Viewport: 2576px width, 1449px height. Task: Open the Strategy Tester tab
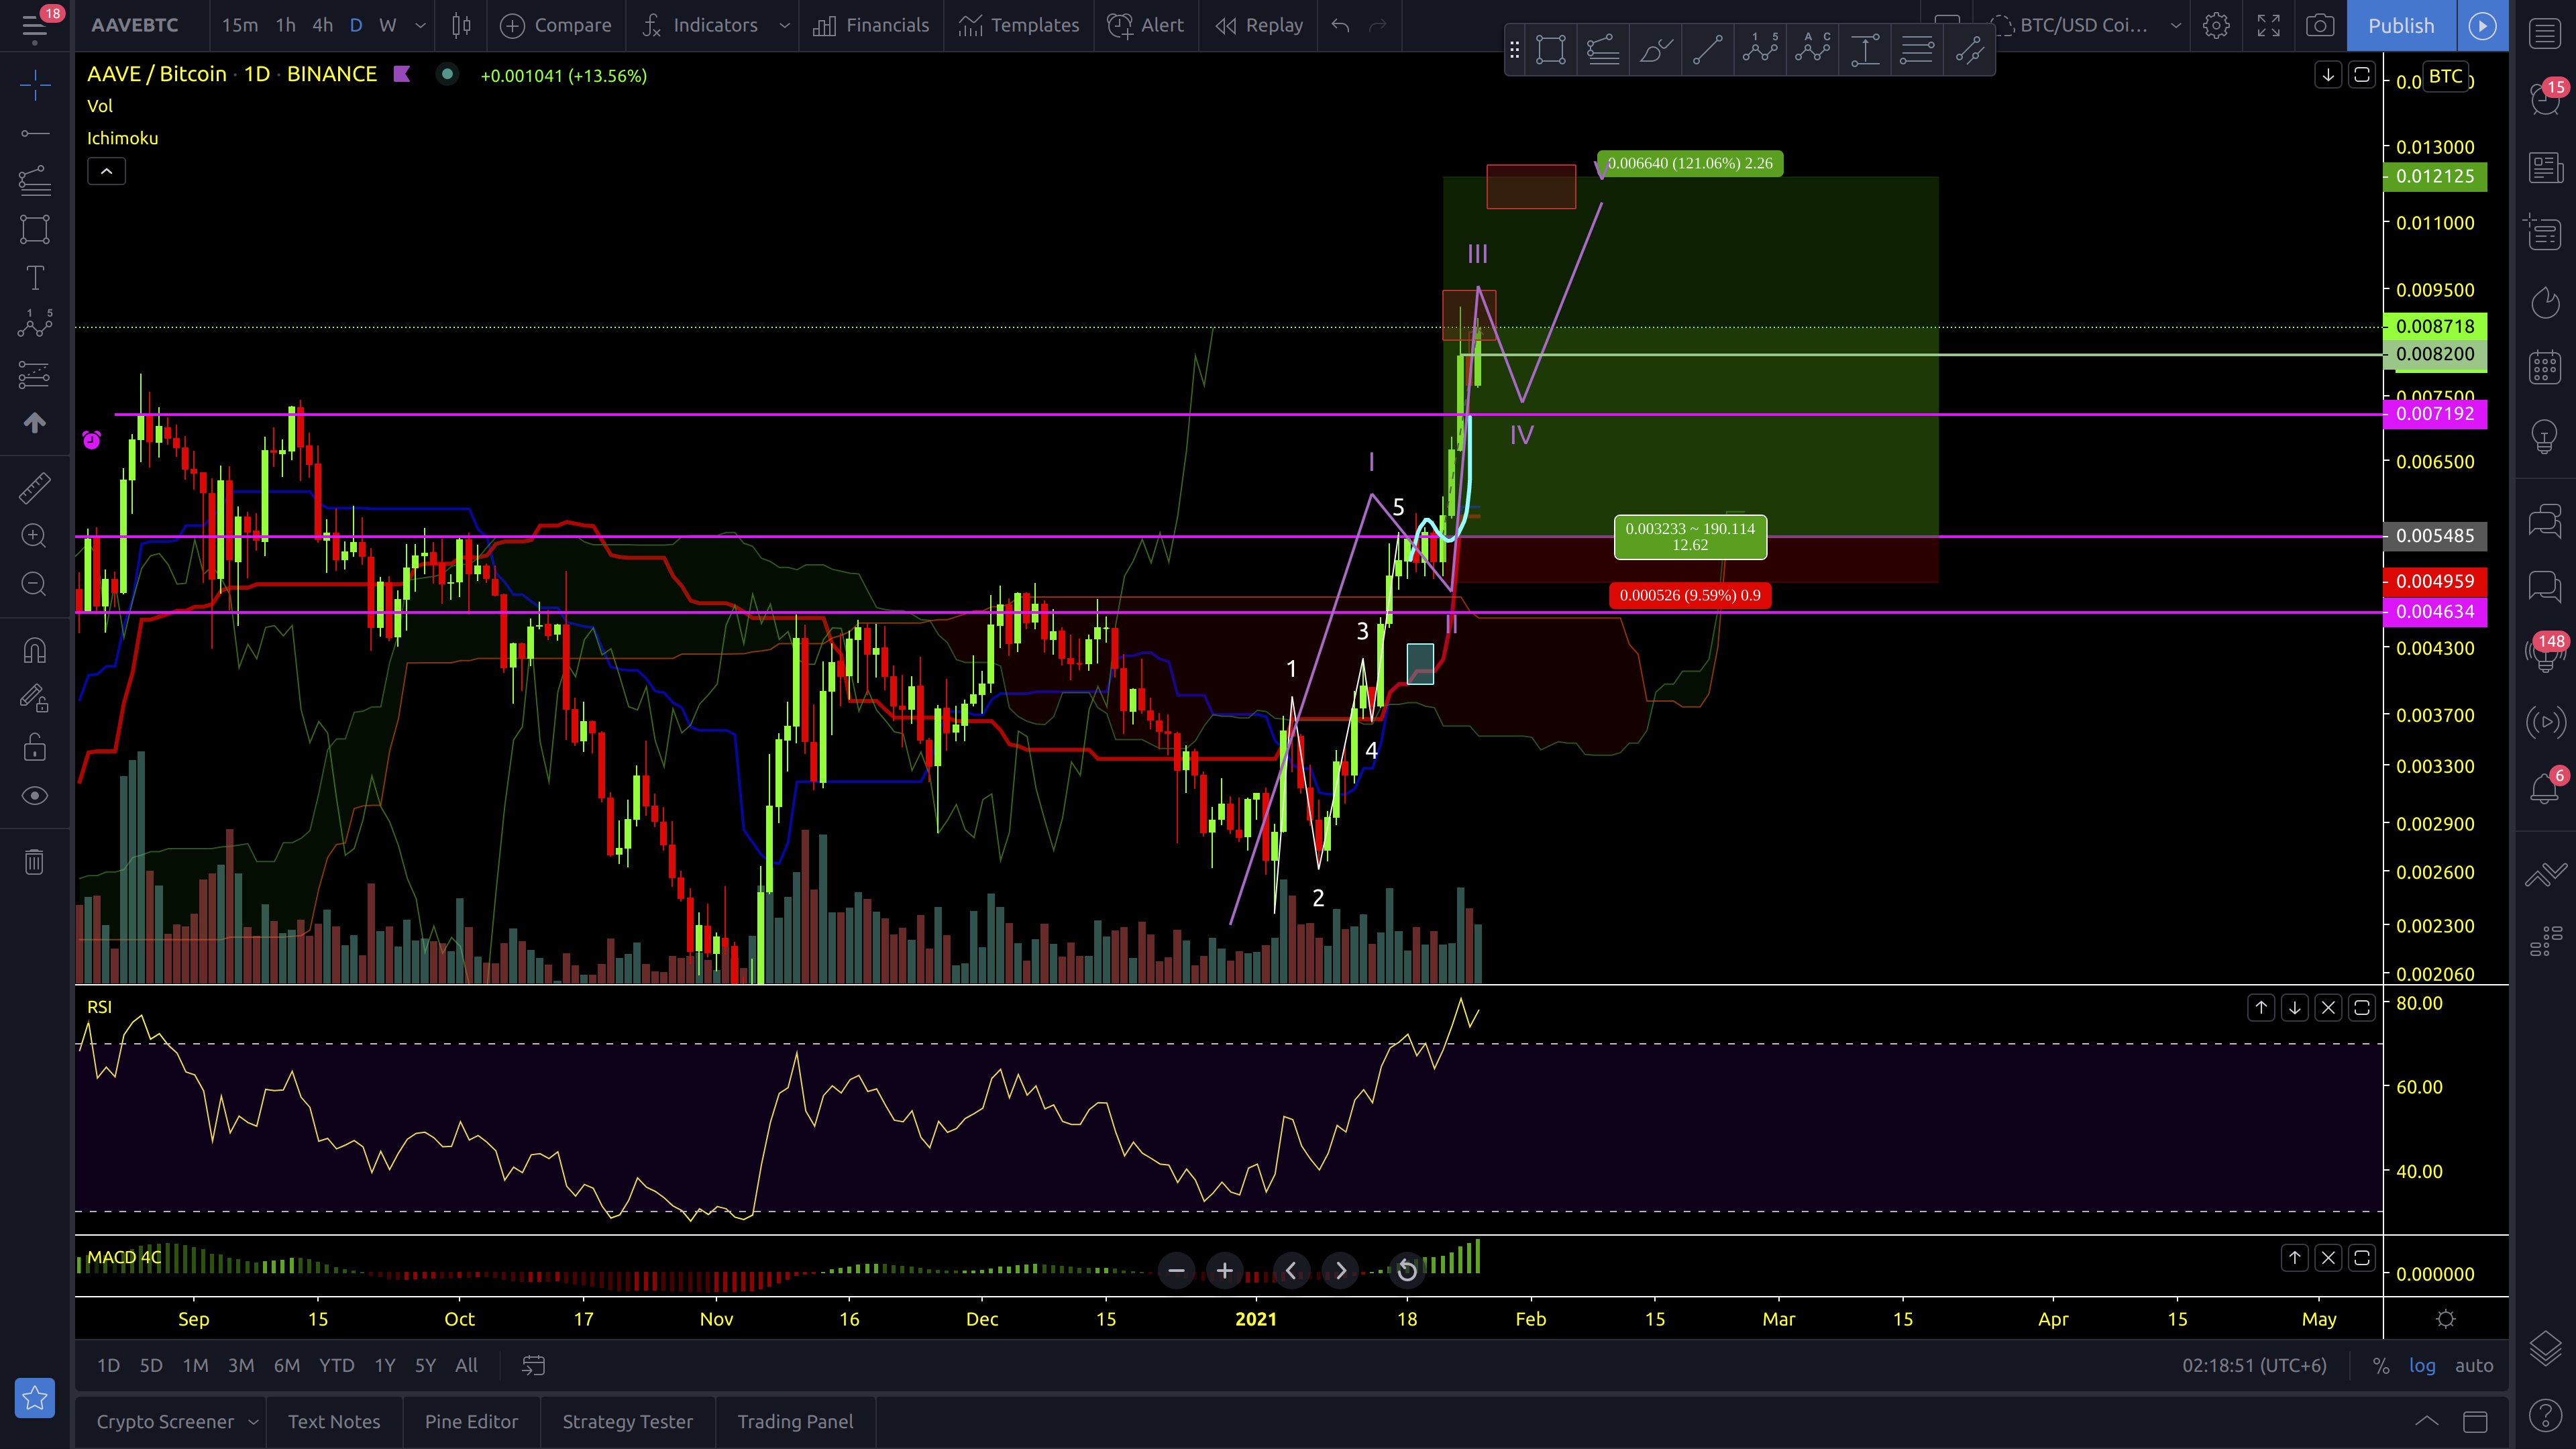627,1422
